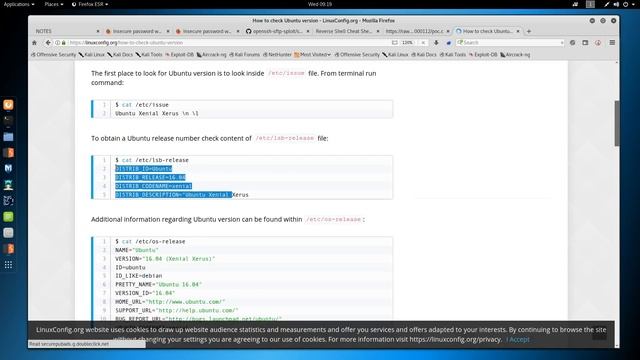The width and height of the screenshot is (640, 360).
Task: Switch to the NOTES tab
Action: coord(67,31)
